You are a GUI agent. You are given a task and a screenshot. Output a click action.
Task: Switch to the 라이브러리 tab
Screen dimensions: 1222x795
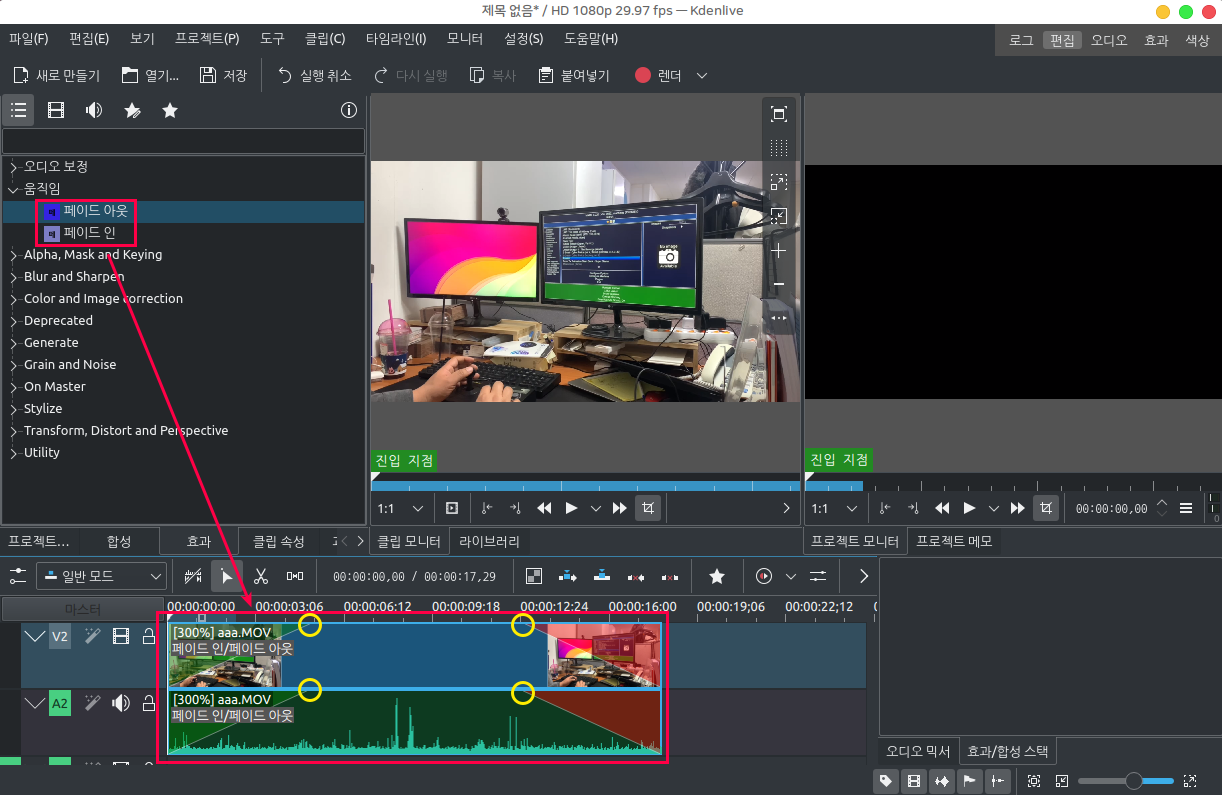489,541
